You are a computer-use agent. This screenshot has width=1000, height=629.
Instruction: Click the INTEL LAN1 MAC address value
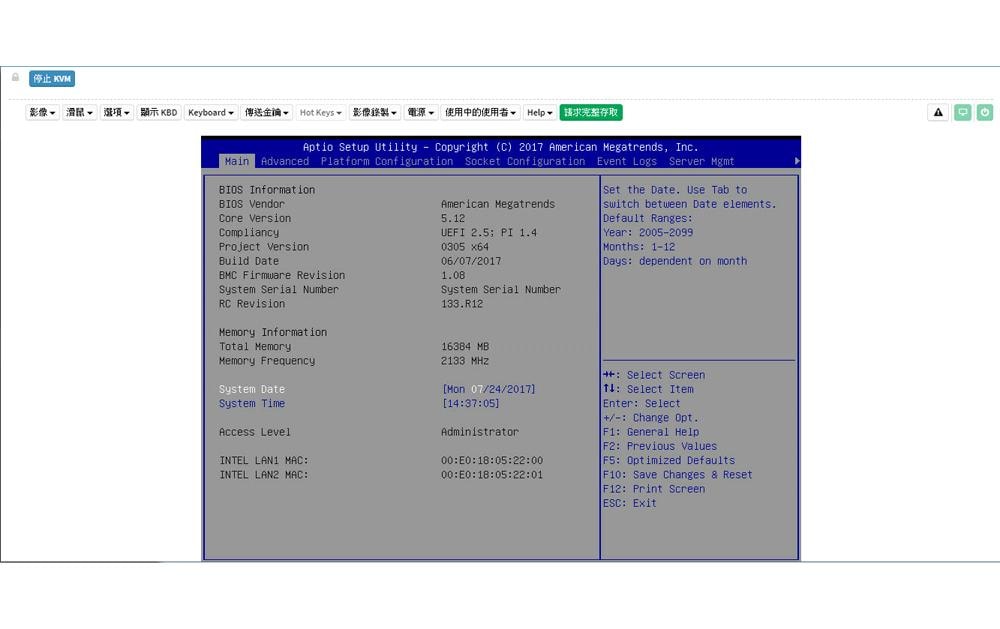click(492, 460)
